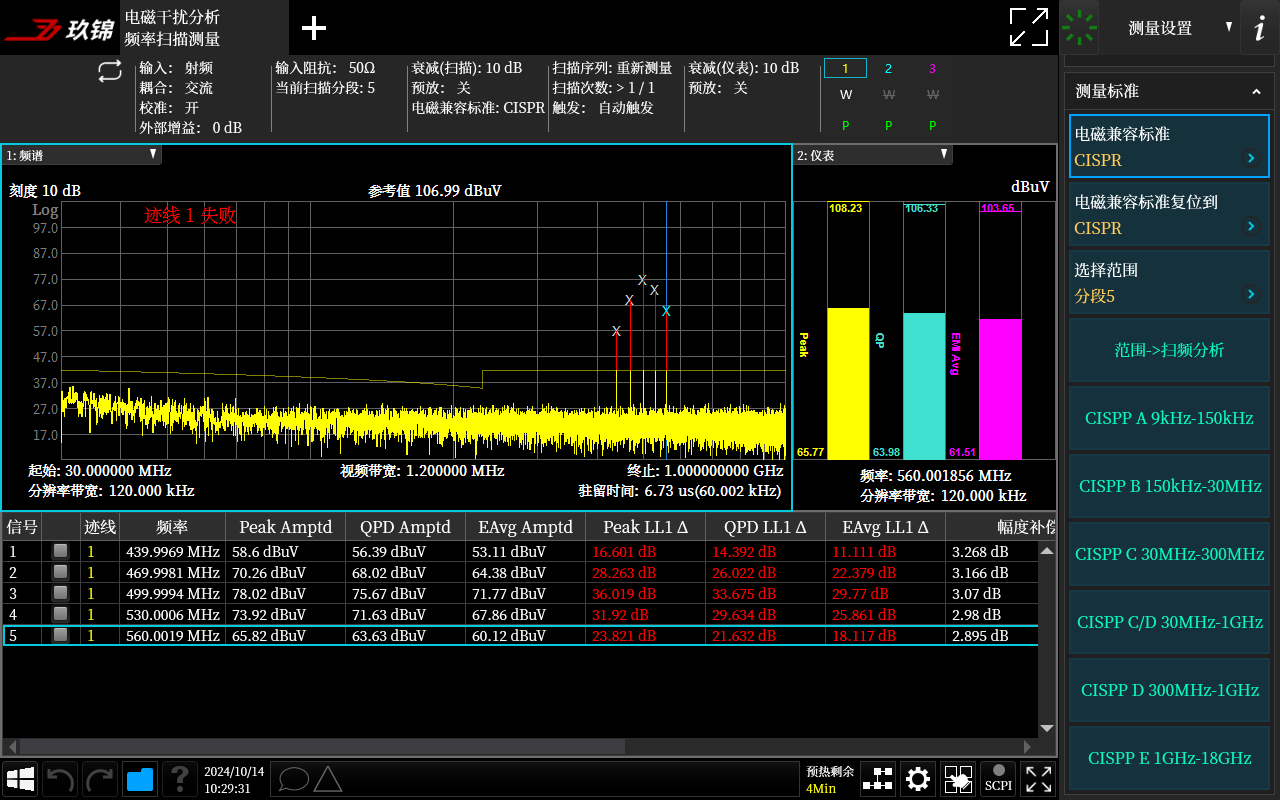Open the blue folder file icon
The height and width of the screenshot is (800, 1280).
[x=140, y=778]
